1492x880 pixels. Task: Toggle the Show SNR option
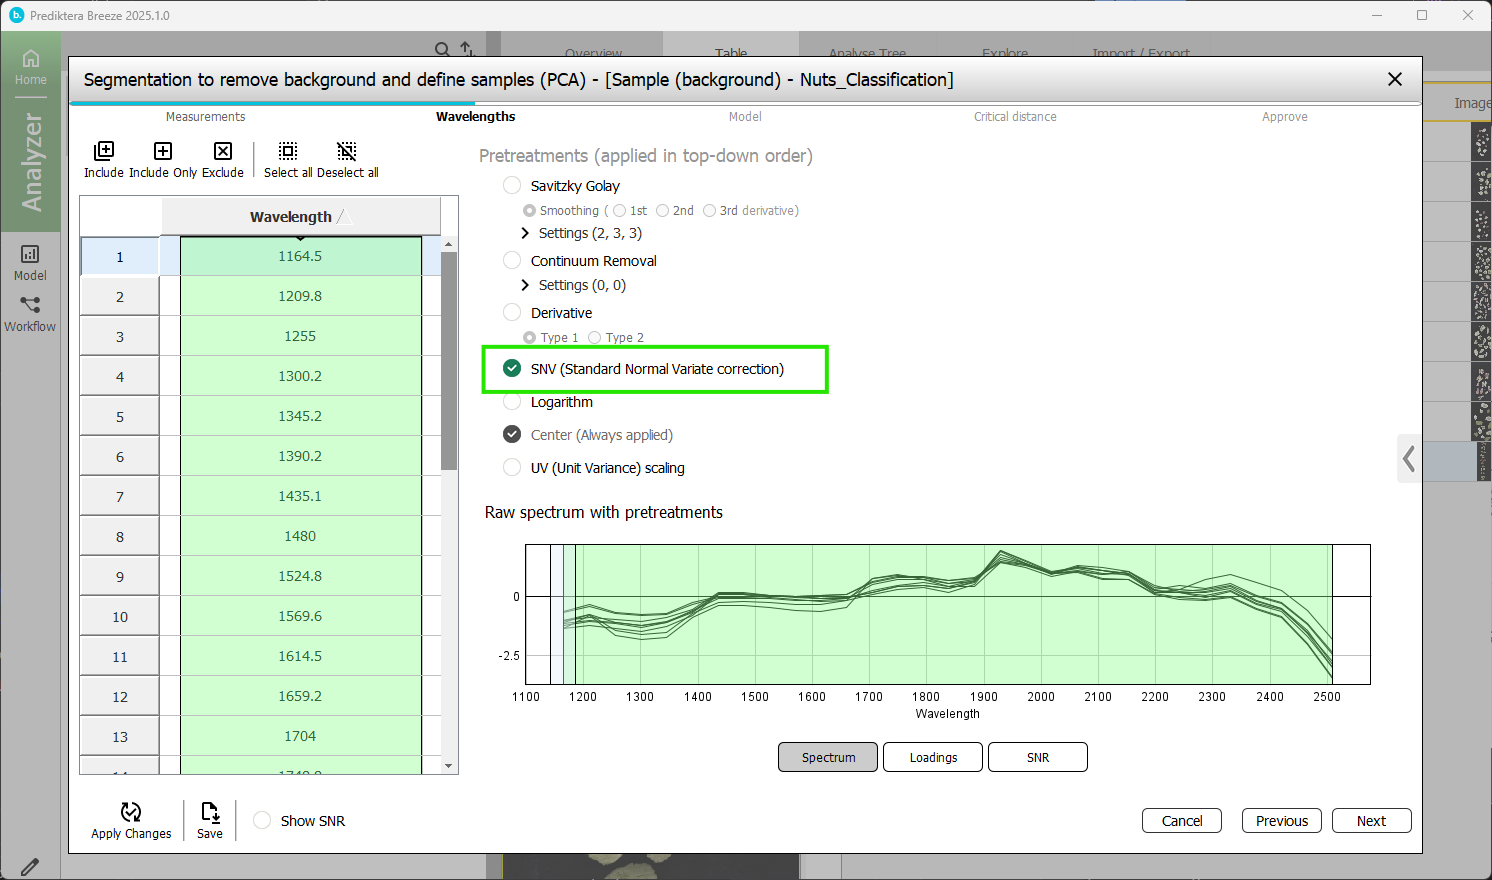262,821
